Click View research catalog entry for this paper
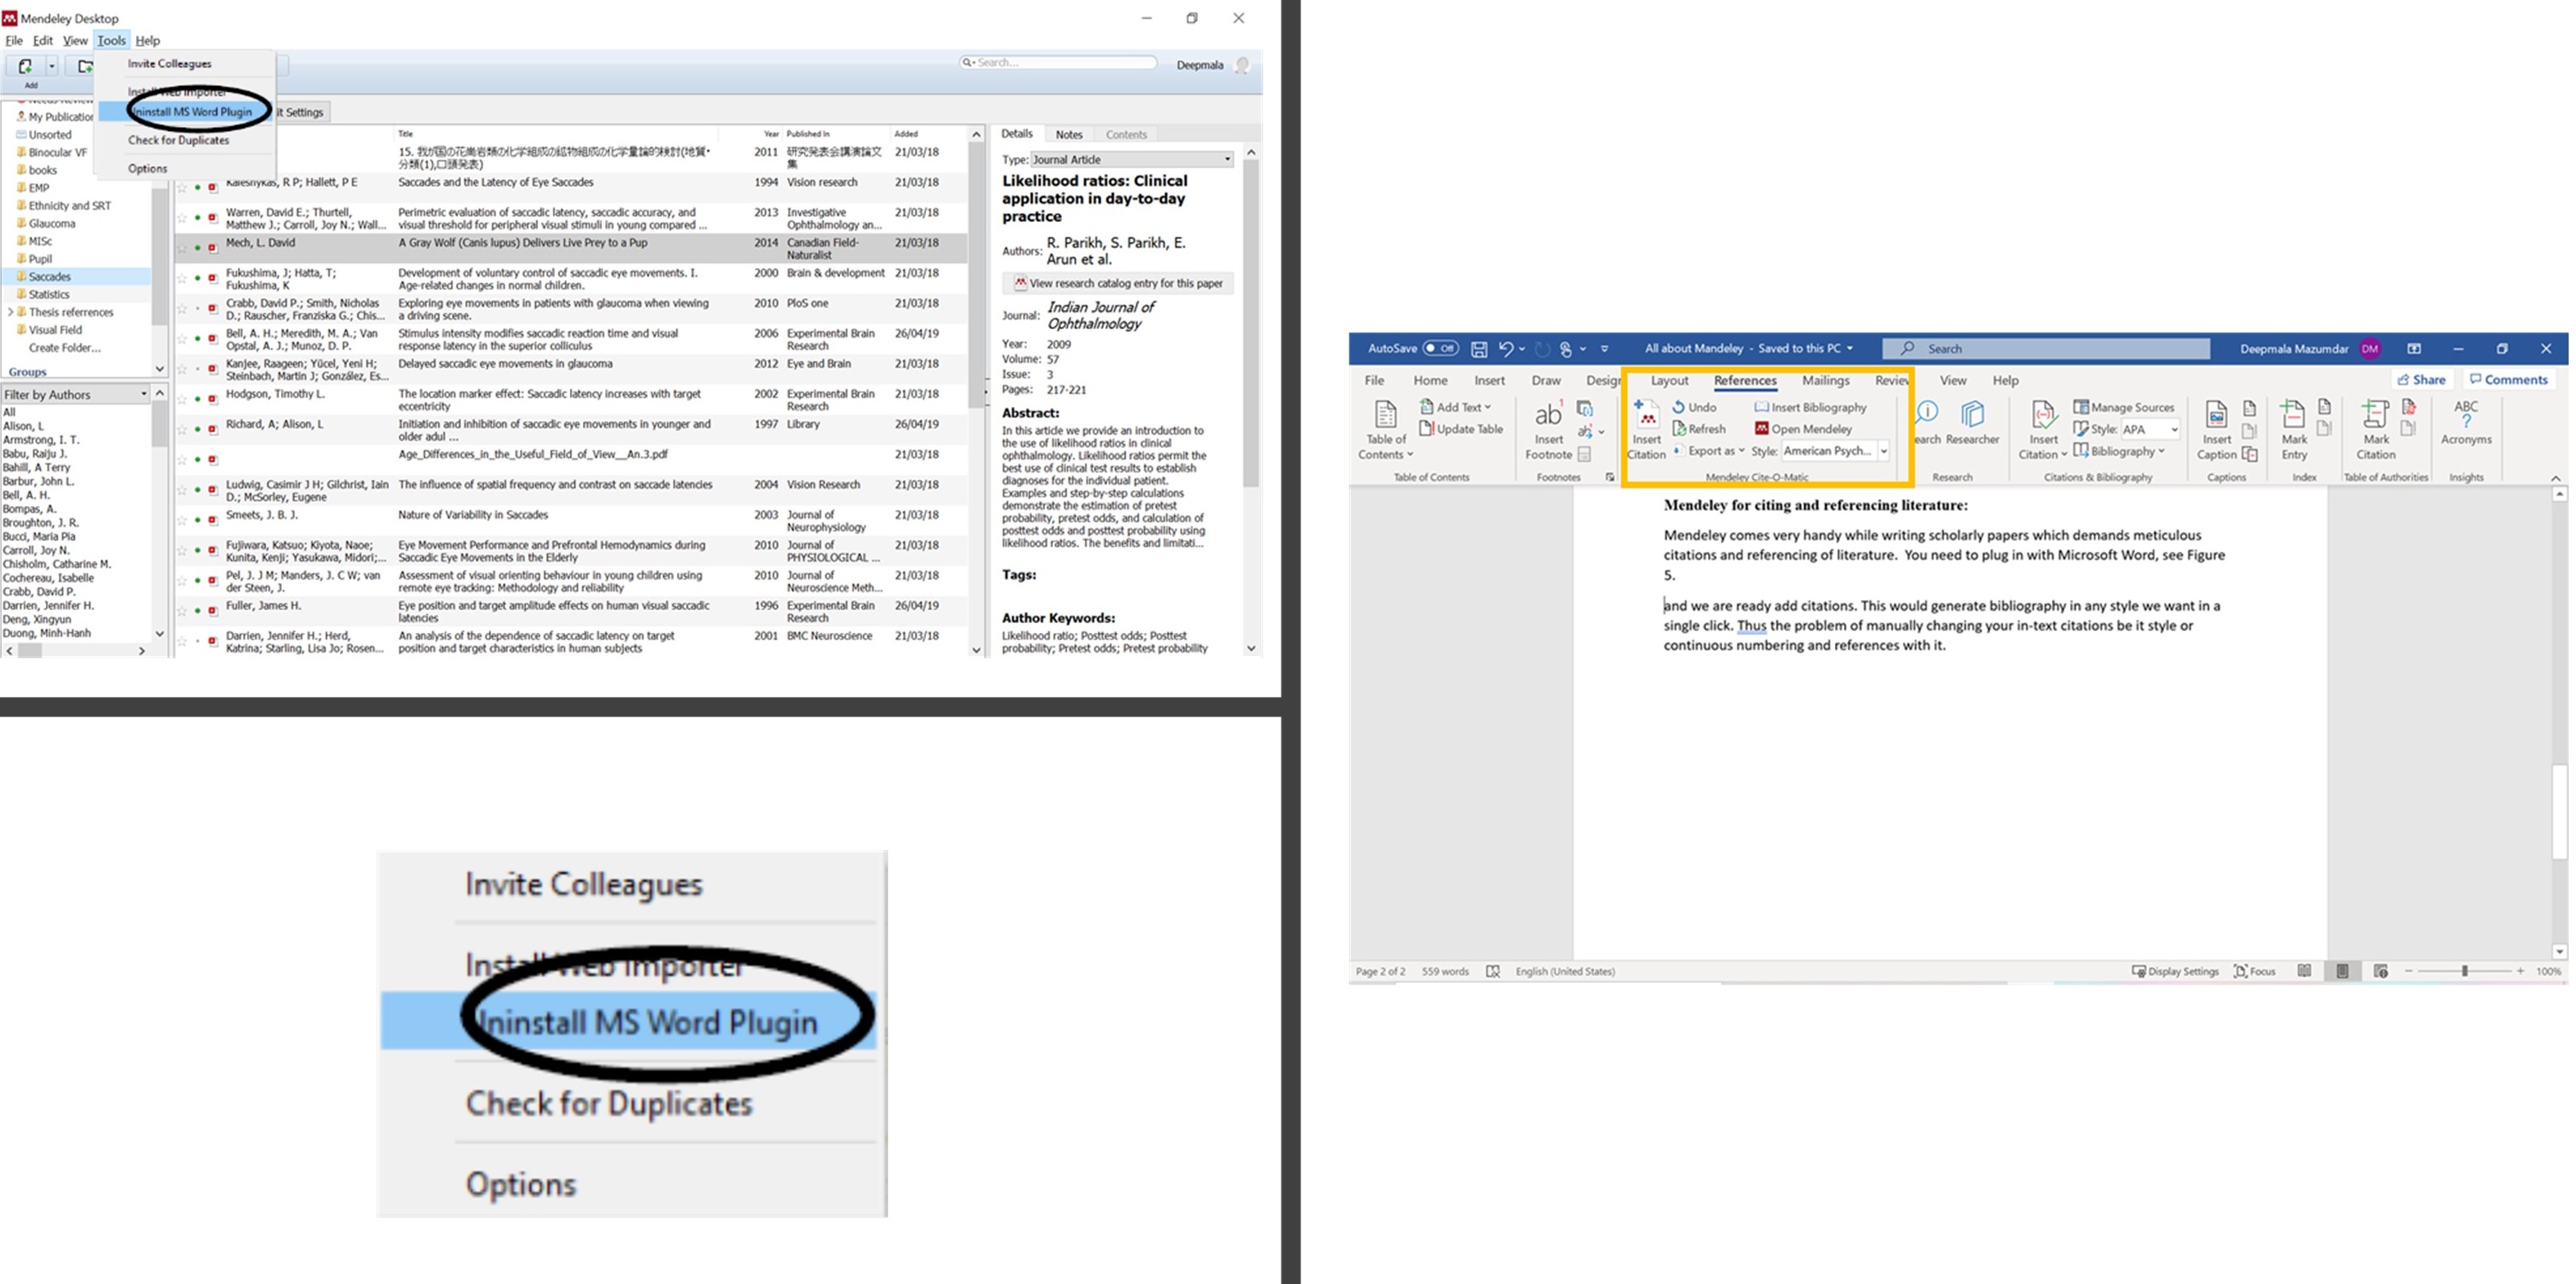This screenshot has width=2576, height=1284. tap(1118, 283)
